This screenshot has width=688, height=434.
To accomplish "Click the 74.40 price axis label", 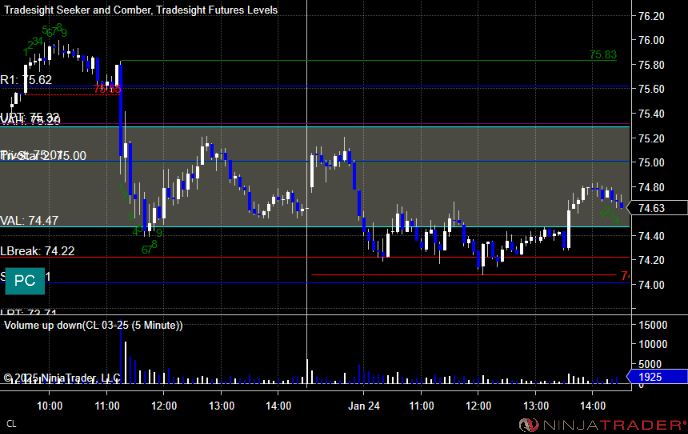I will point(651,236).
